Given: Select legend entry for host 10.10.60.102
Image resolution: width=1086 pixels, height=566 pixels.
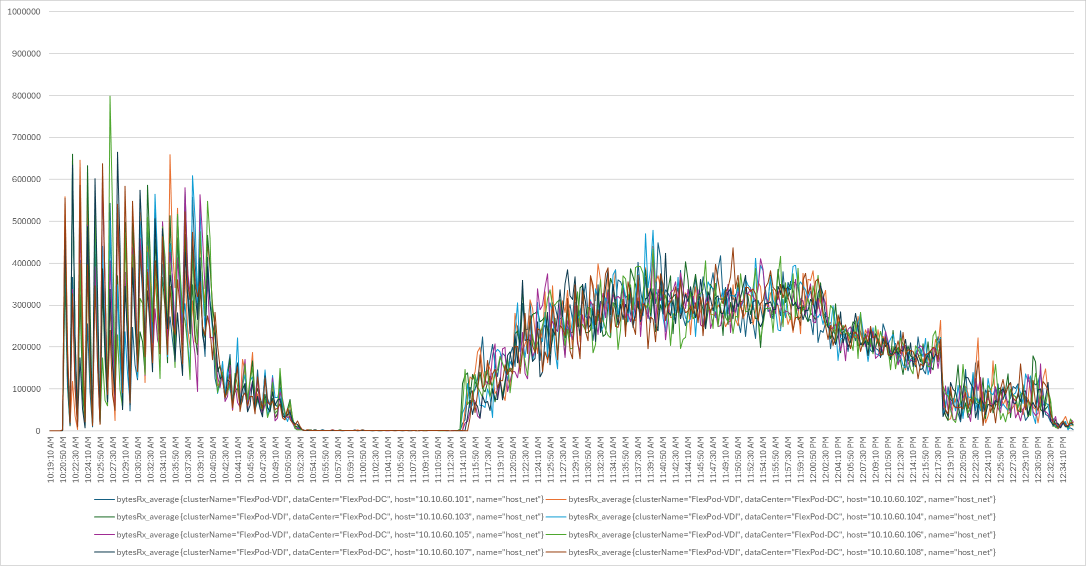Looking at the screenshot, I should click(x=770, y=499).
